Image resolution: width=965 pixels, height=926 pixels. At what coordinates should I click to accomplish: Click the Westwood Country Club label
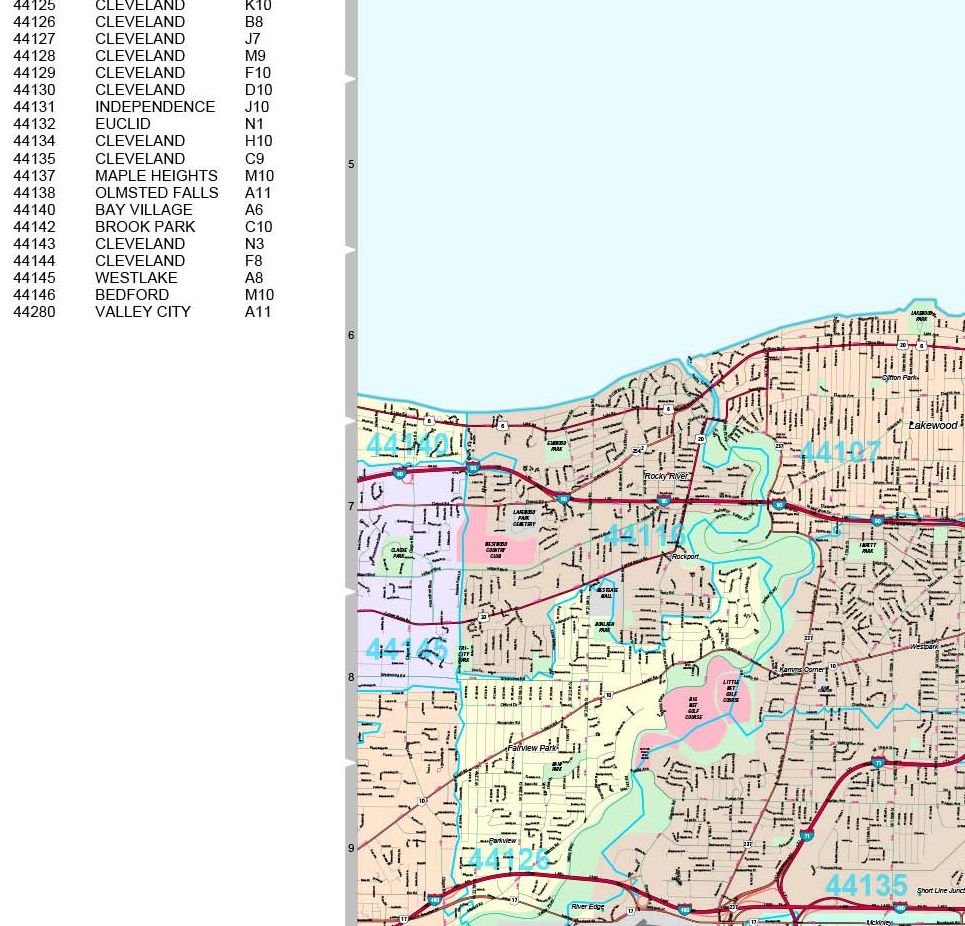pos(496,550)
